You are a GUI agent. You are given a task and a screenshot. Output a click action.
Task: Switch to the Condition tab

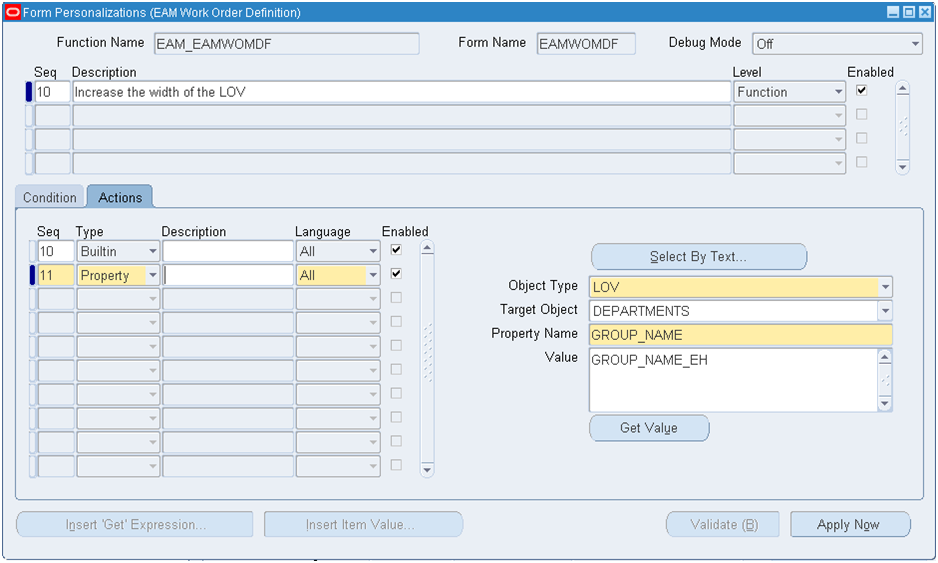[x=50, y=198]
